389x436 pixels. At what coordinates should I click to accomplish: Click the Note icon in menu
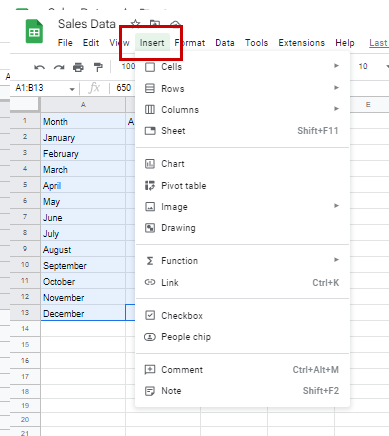[150, 391]
